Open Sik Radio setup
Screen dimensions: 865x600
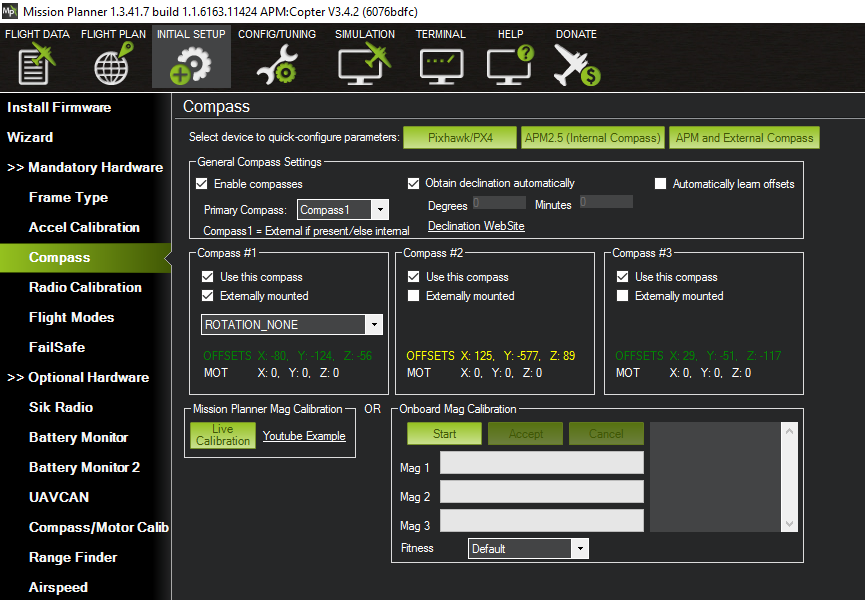(61, 407)
